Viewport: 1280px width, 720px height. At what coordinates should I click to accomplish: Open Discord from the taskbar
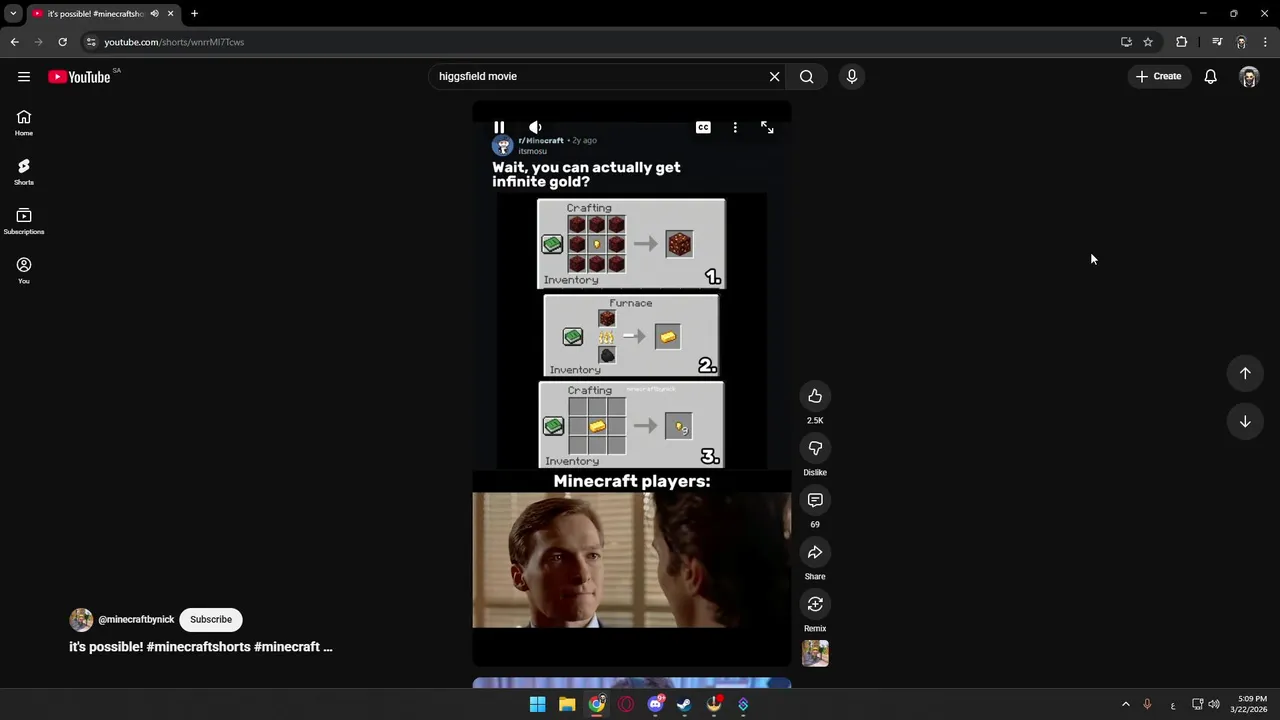click(655, 705)
